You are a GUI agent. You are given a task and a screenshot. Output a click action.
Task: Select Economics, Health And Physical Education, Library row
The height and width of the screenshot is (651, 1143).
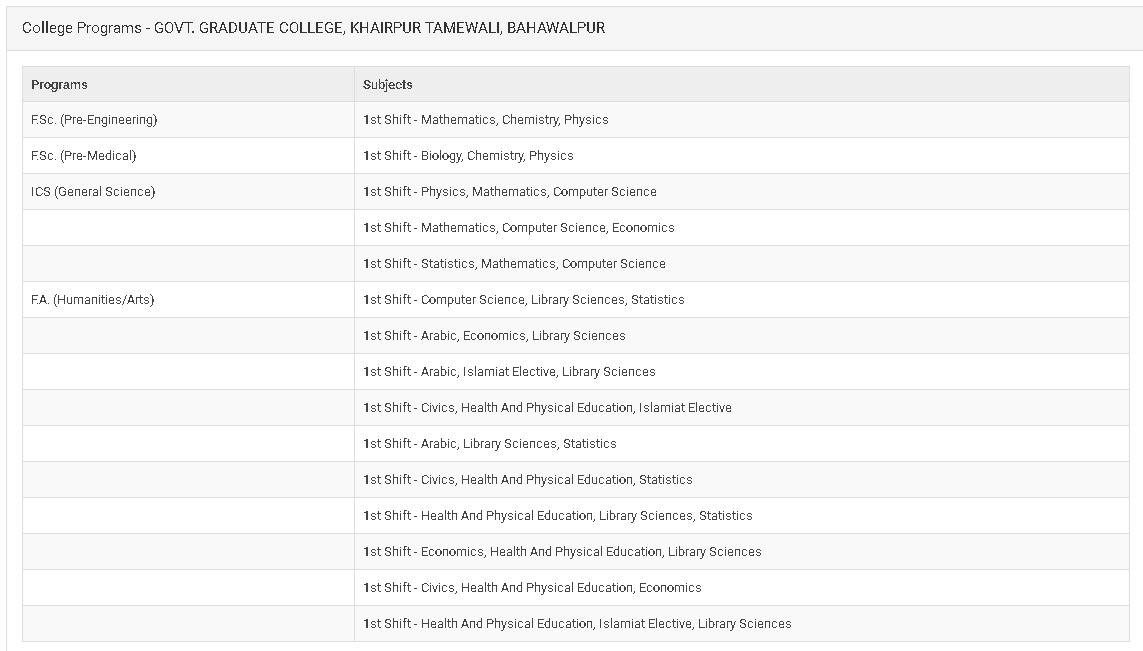tap(742, 551)
